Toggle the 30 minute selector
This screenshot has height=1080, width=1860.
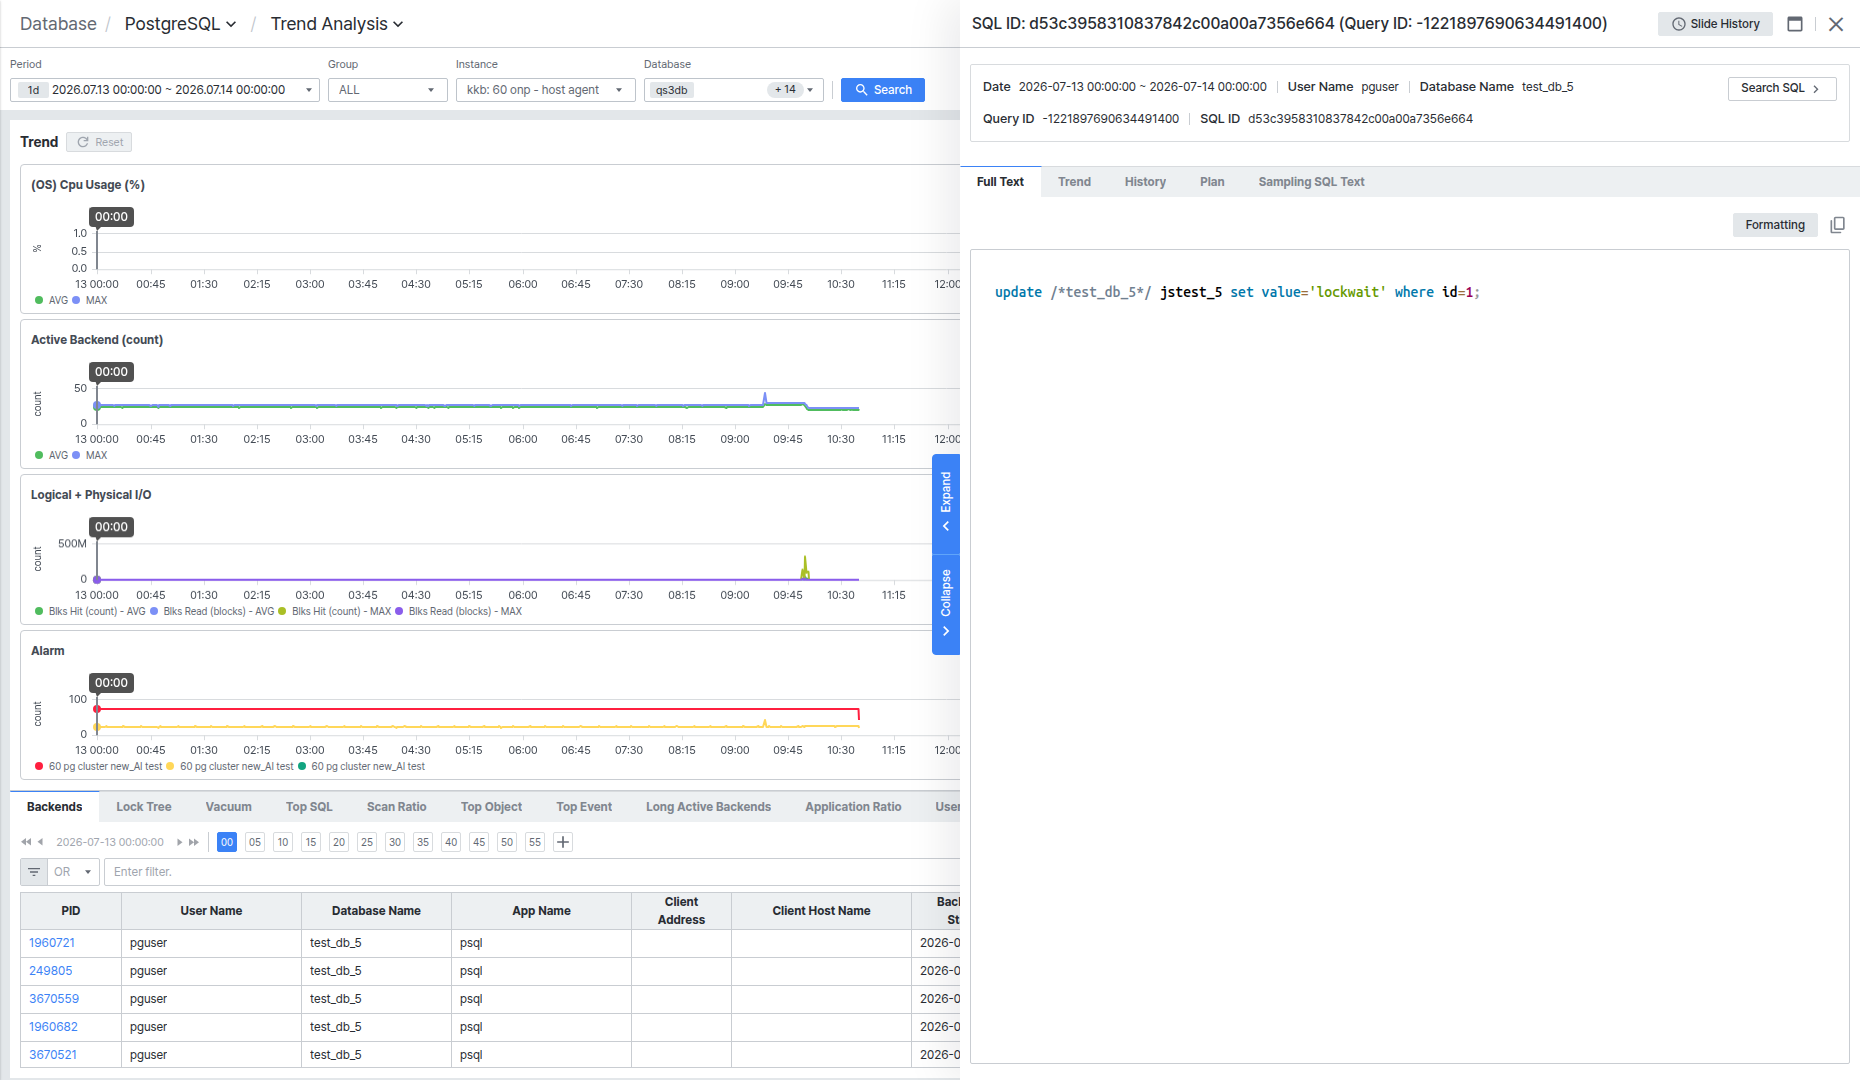(x=395, y=842)
